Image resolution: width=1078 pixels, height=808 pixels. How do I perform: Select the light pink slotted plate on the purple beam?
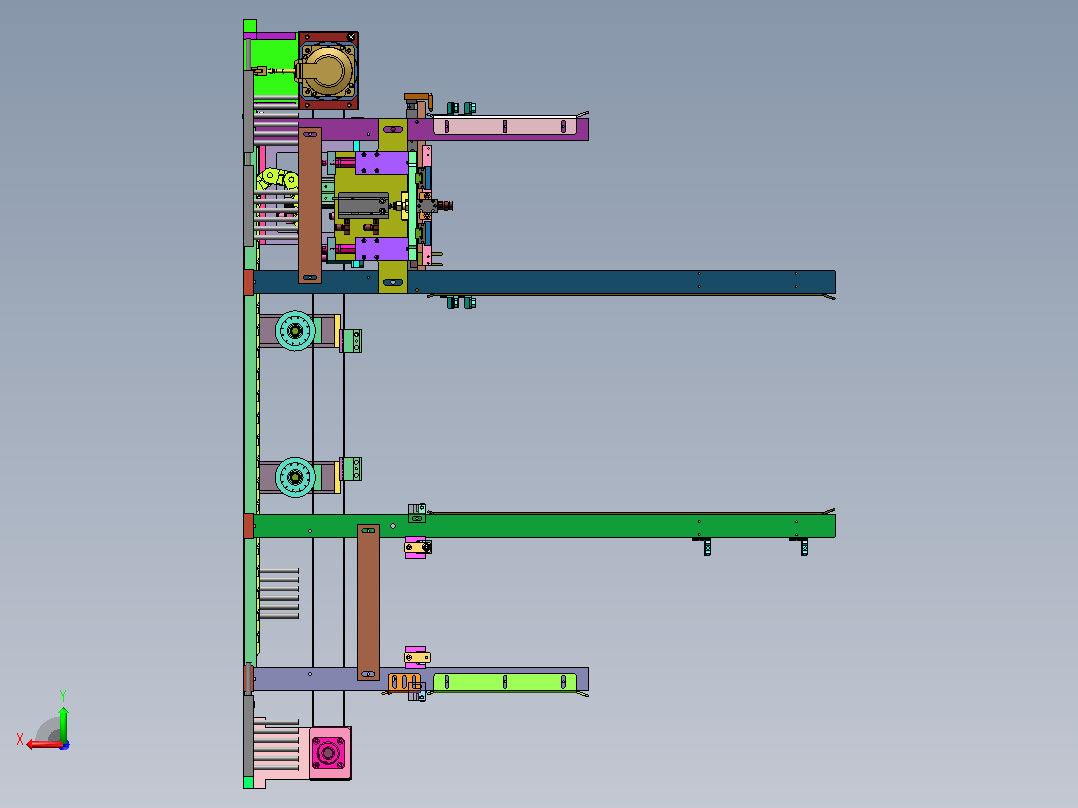click(505, 126)
